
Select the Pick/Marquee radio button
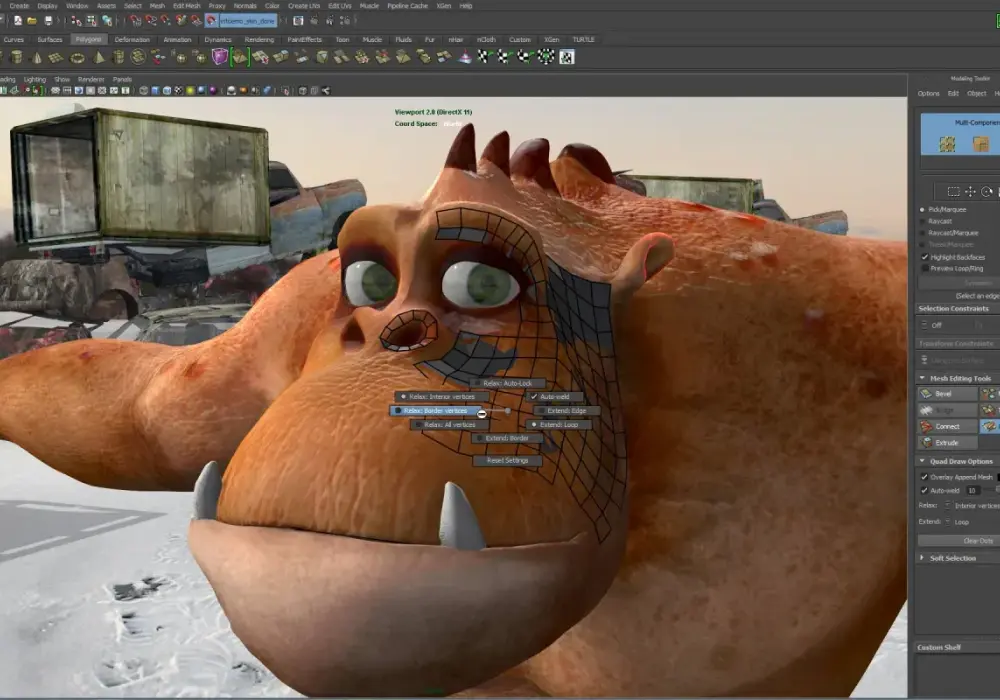click(x=922, y=209)
